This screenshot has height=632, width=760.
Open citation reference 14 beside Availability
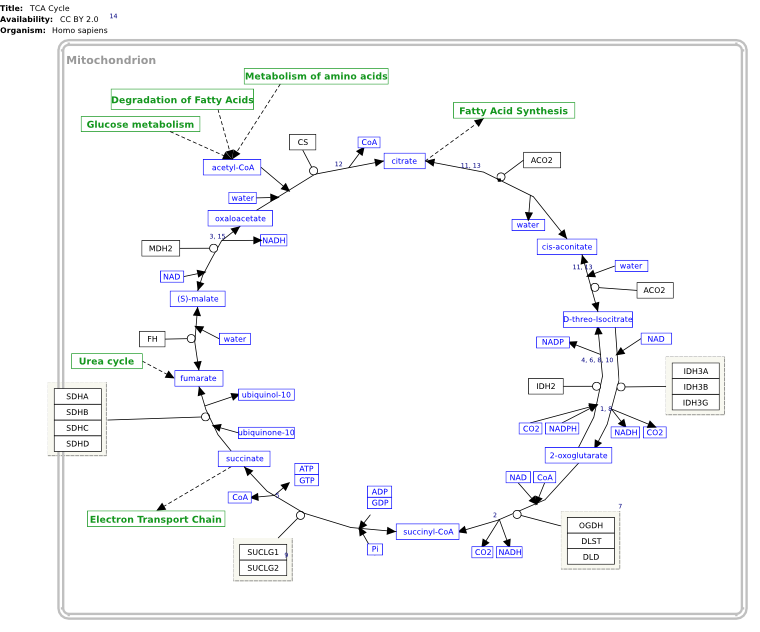113,16
